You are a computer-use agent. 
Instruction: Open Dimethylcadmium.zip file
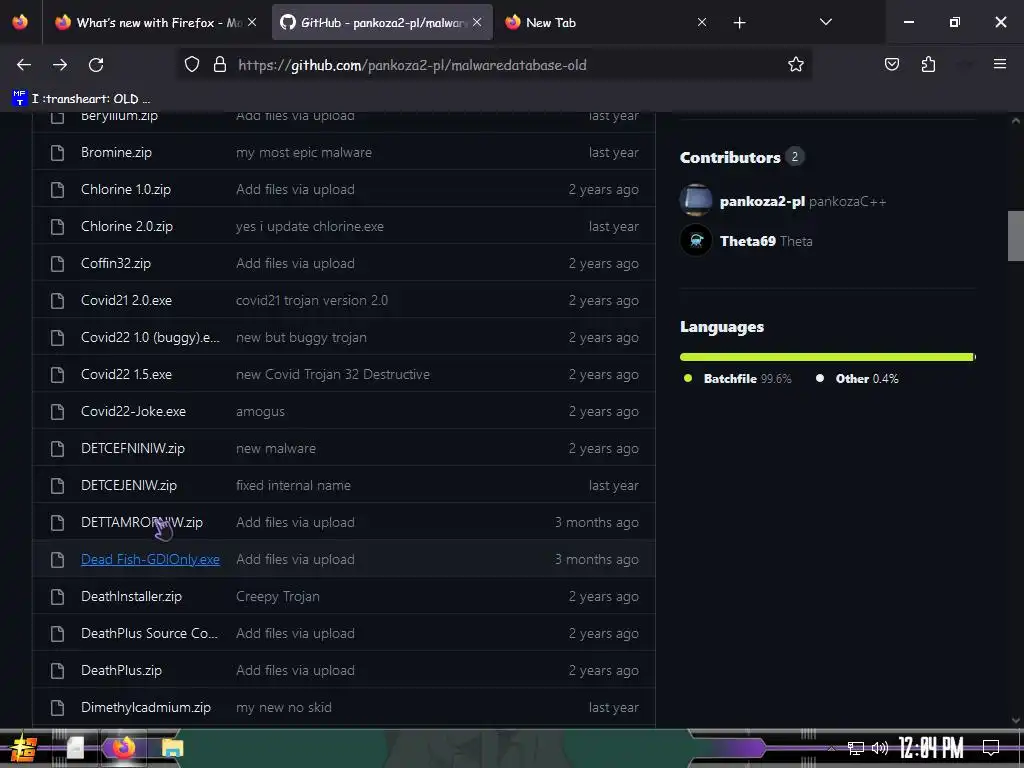pos(146,707)
